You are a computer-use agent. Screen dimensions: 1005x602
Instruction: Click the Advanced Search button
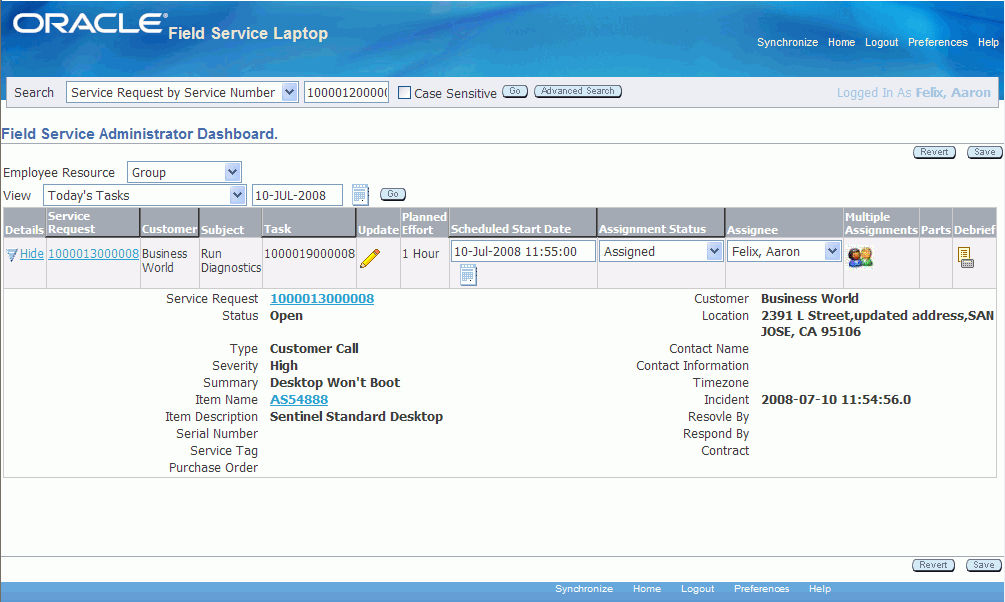pos(577,91)
